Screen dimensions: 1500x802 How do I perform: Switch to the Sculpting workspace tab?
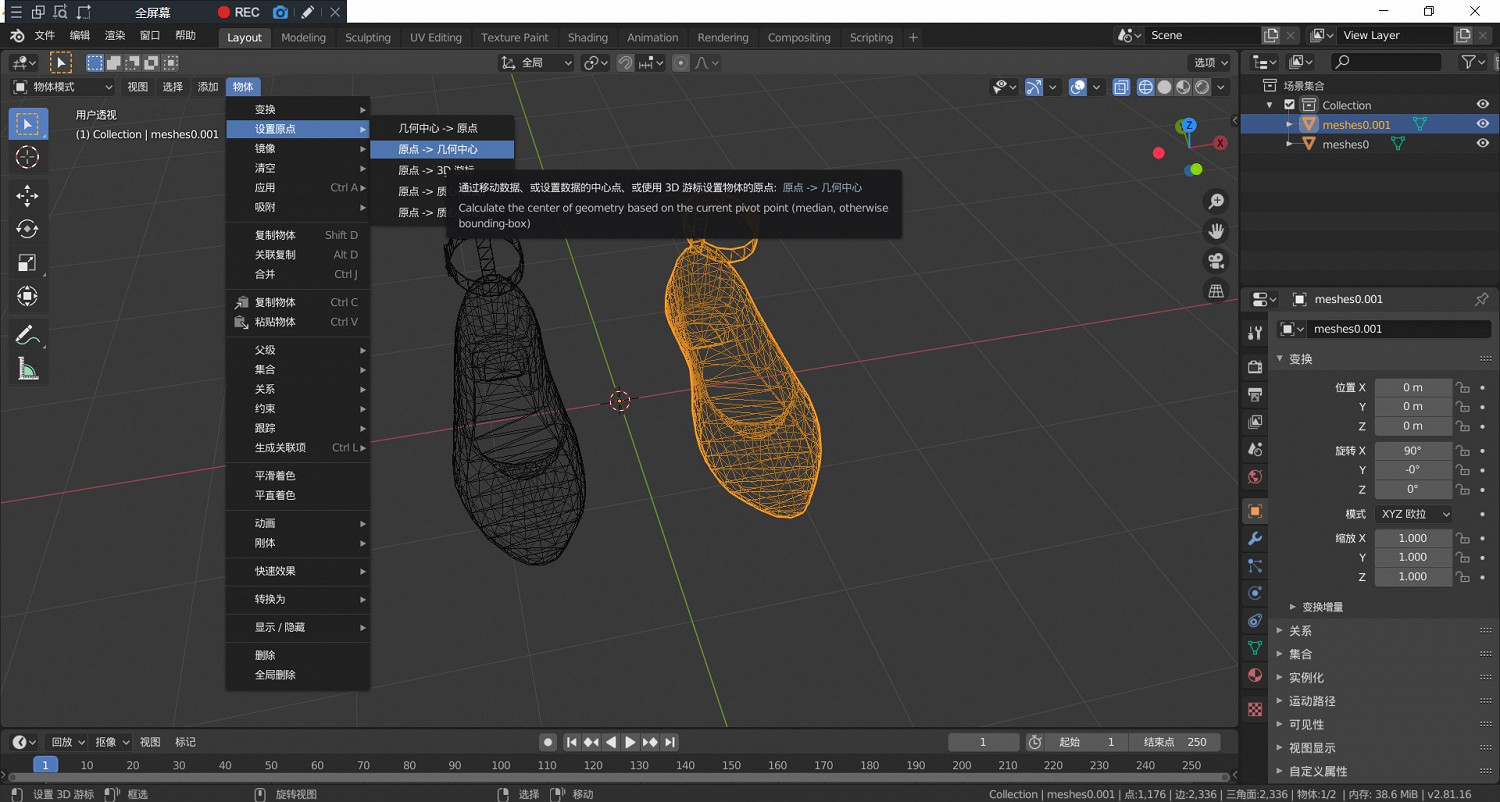point(367,38)
